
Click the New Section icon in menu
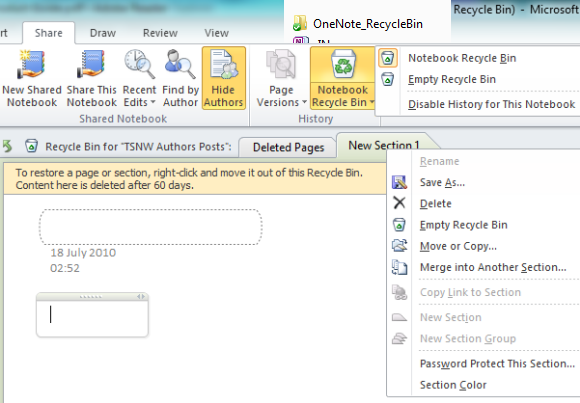(x=399, y=317)
